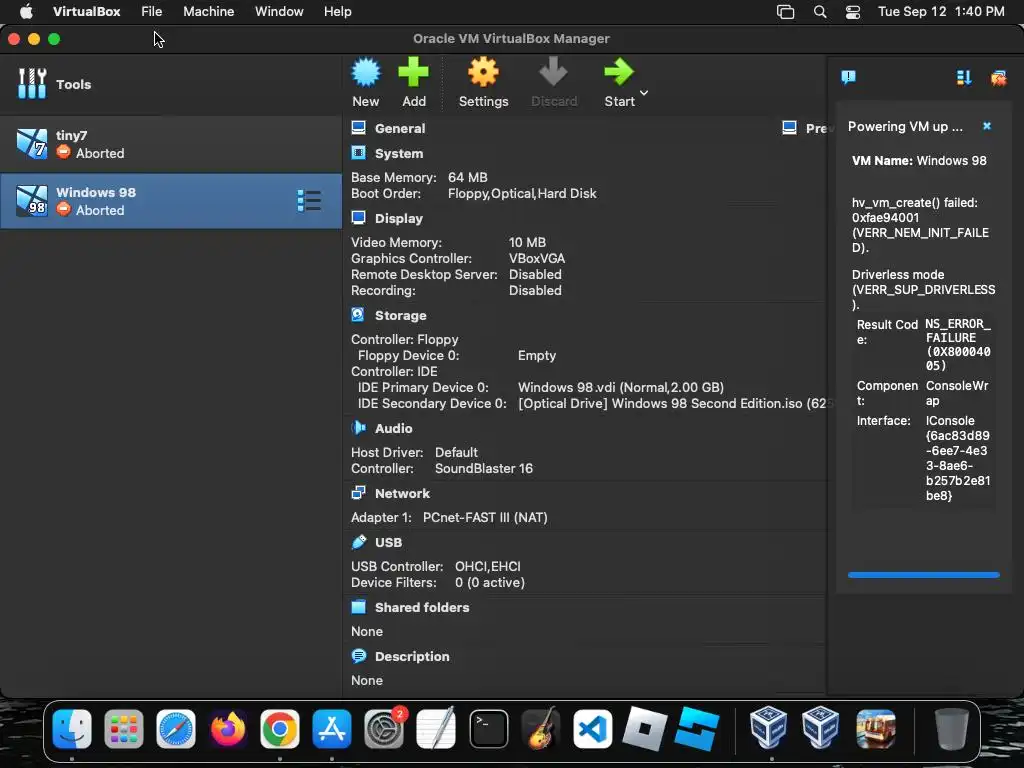Image resolution: width=1024 pixels, height=768 pixels.
Task: Open the VirtualBox application menu
Action: 87,12
